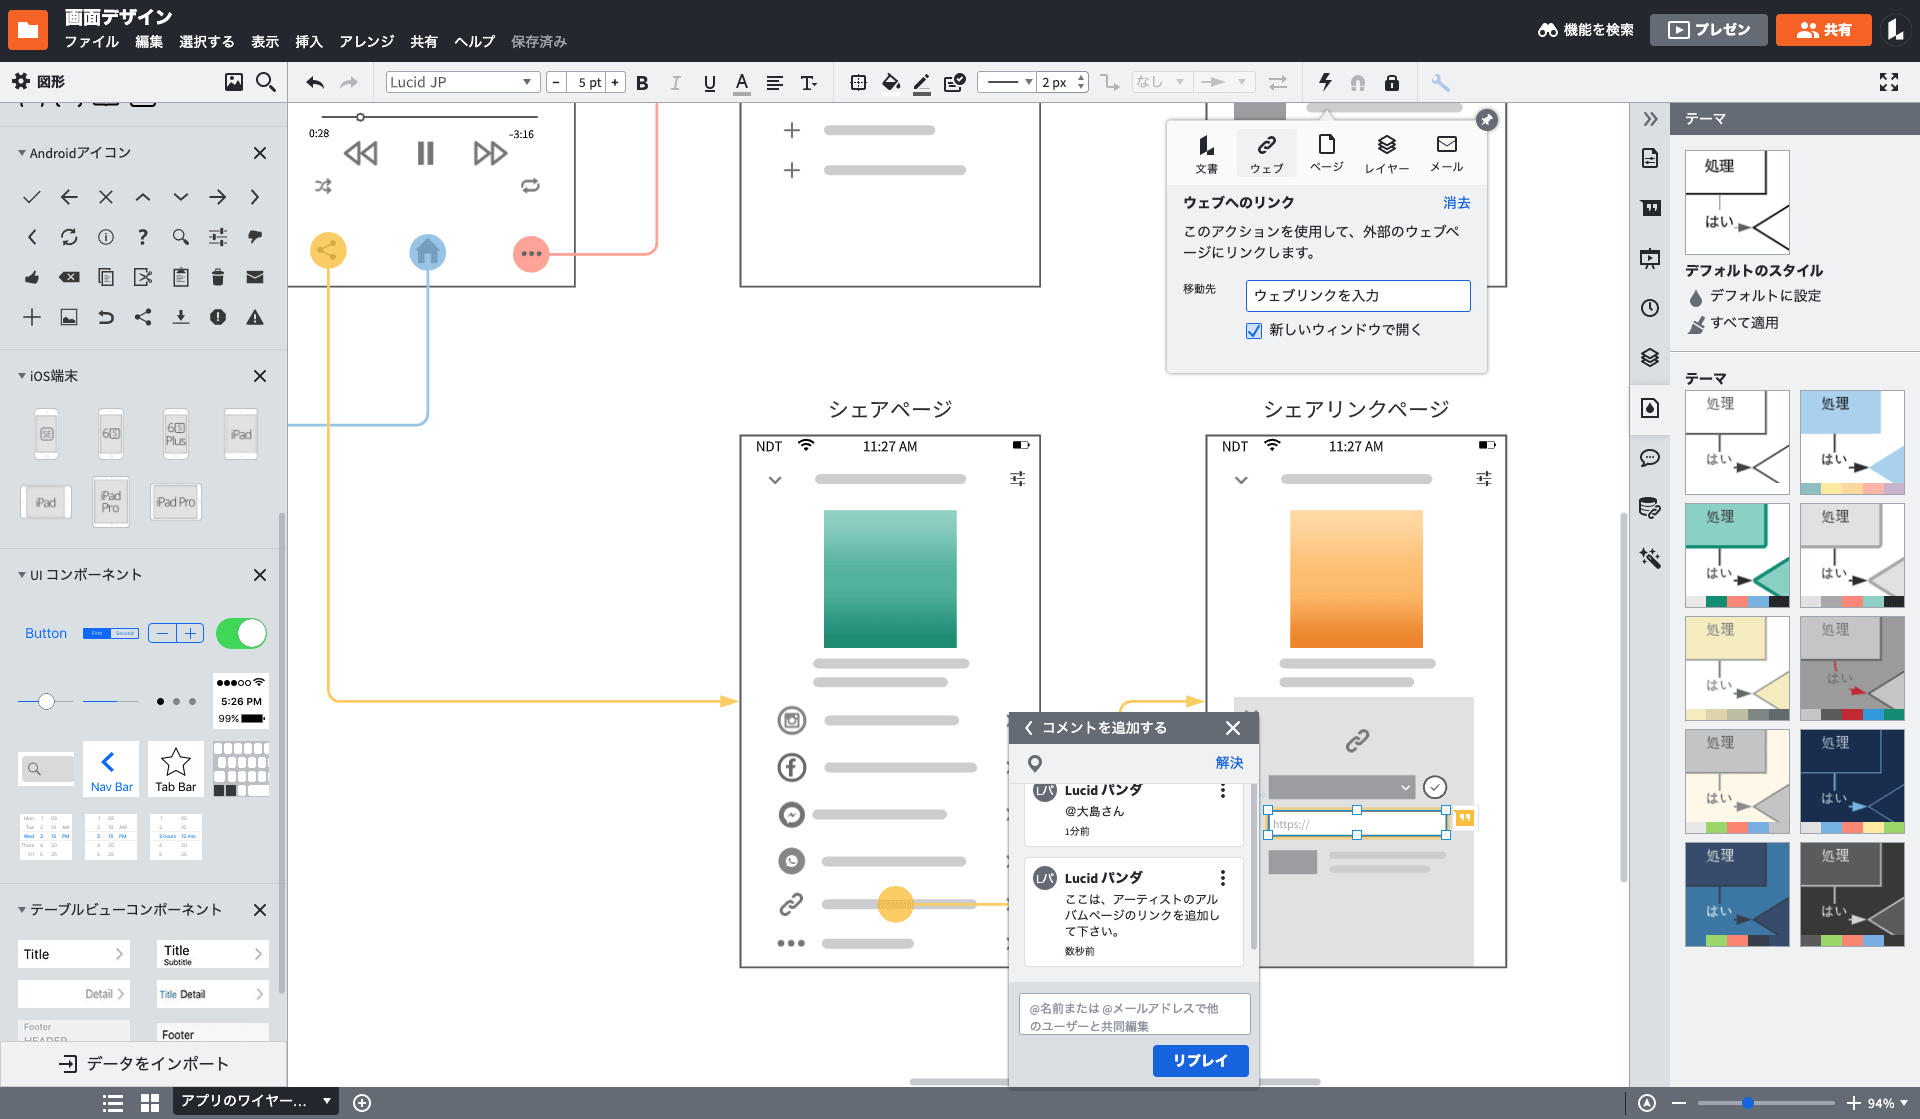Select the Fill color bucket tool
The image size is (1920, 1119).
890,82
